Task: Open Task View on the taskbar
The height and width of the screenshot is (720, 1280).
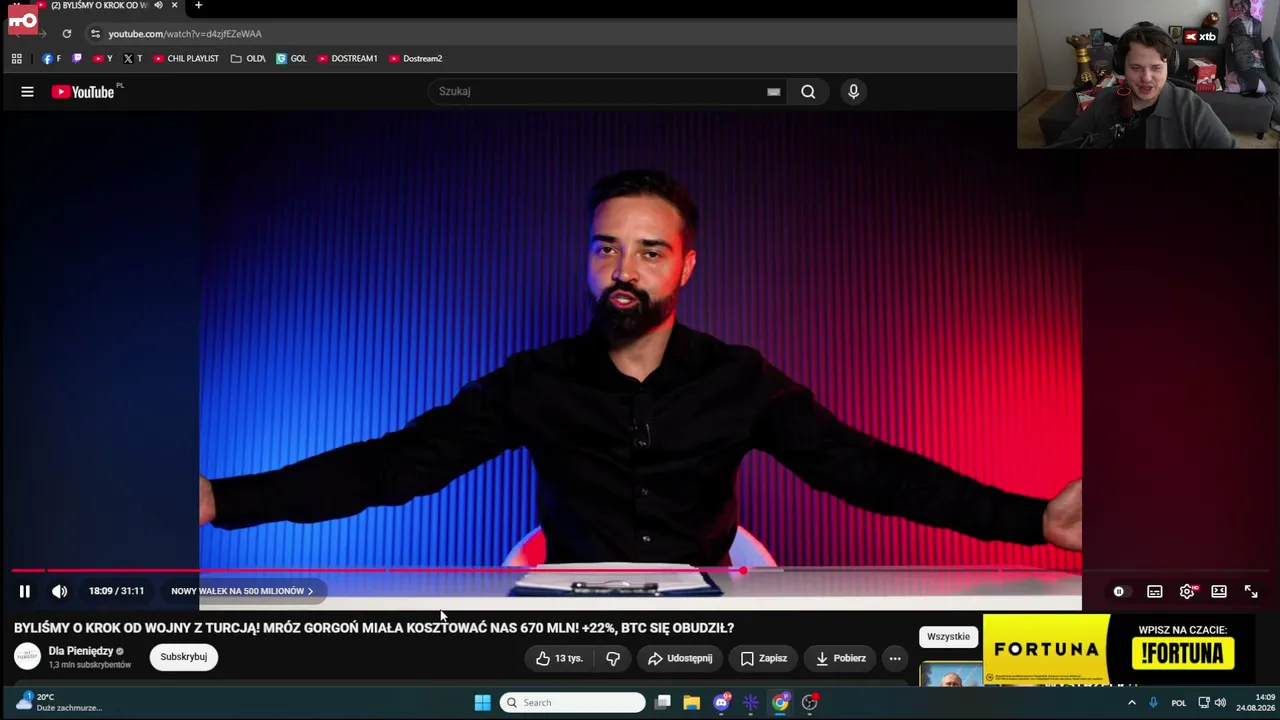Action: 662,703
